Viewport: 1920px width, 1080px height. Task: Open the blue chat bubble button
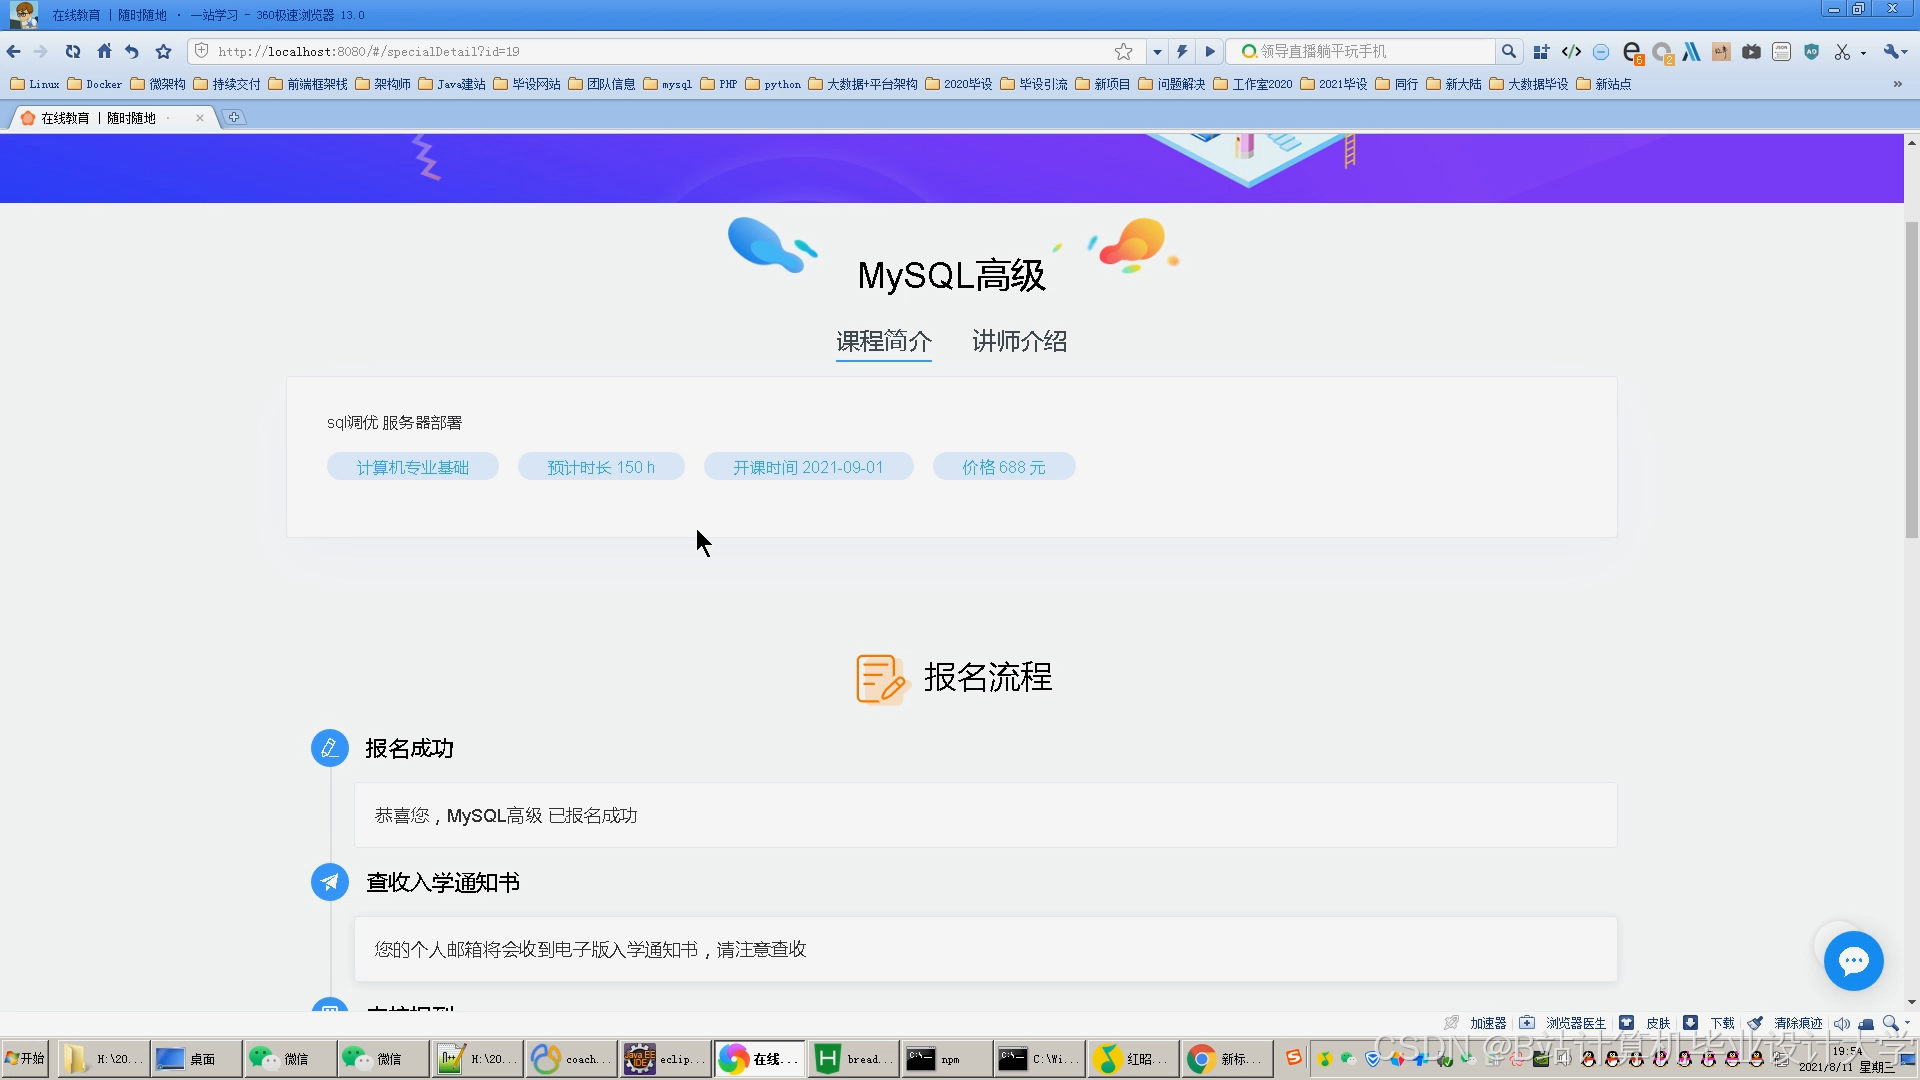pos(1853,961)
